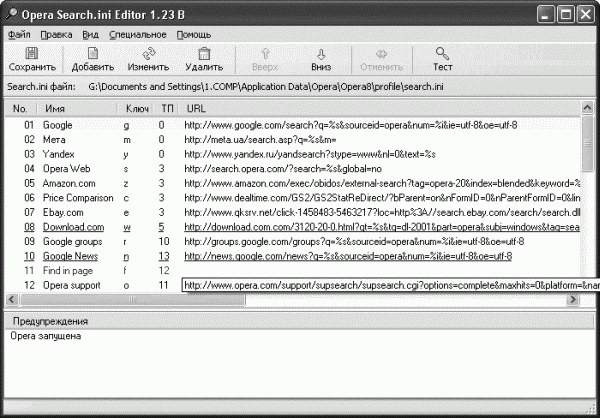Click the Добавить new entry icon
The height and width of the screenshot is (418, 600).
click(x=93, y=53)
